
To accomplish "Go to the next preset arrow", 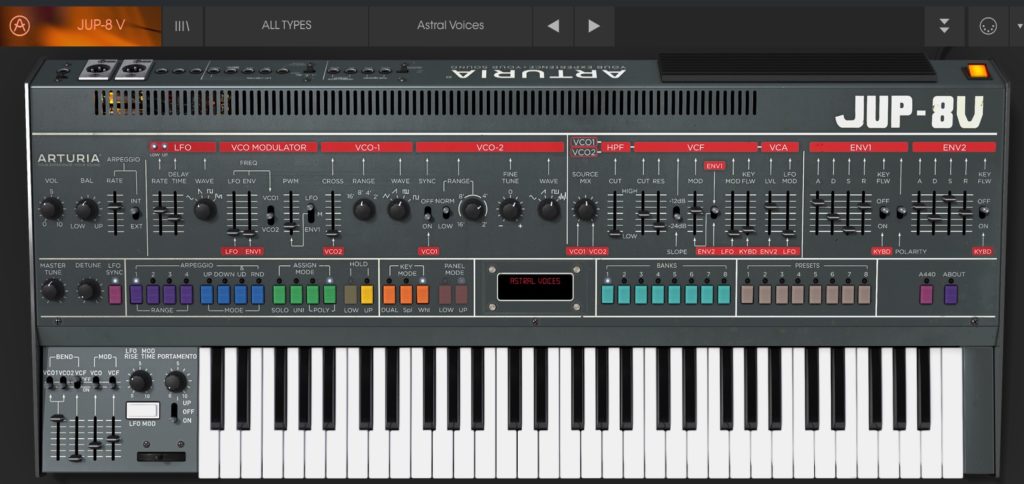I will (594, 26).
